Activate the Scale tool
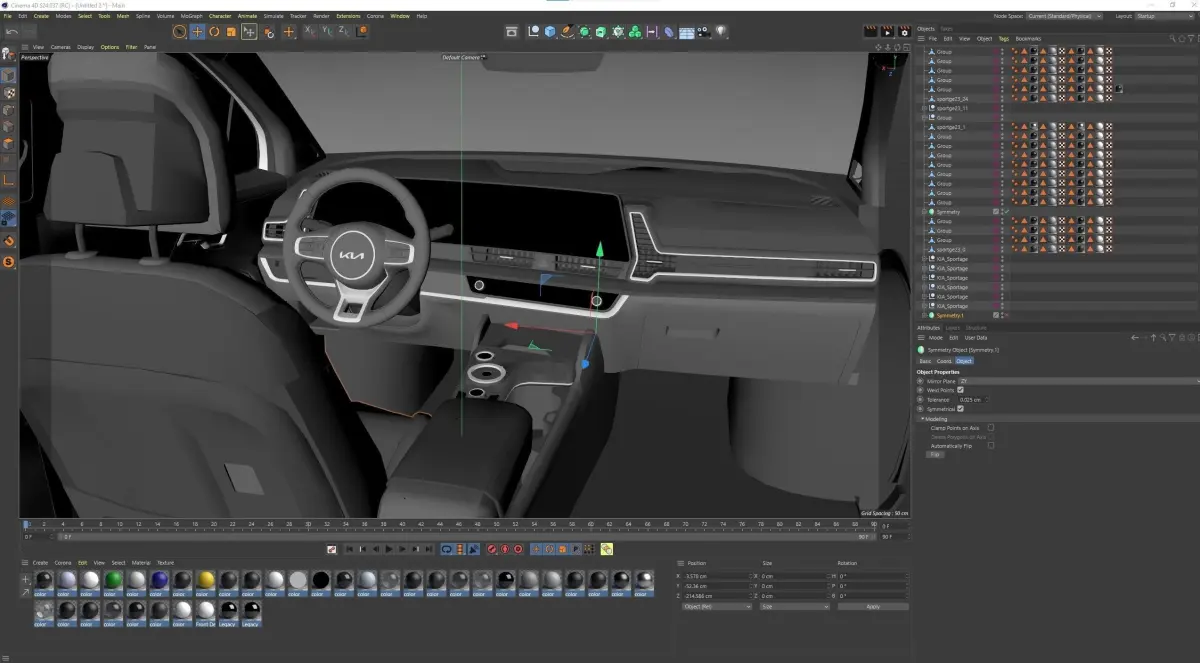The width and height of the screenshot is (1200, 663). pos(231,32)
